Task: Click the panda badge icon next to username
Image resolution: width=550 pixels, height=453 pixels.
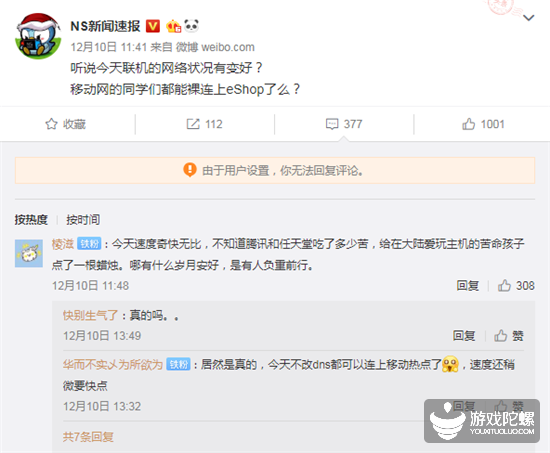Action: click(192, 25)
